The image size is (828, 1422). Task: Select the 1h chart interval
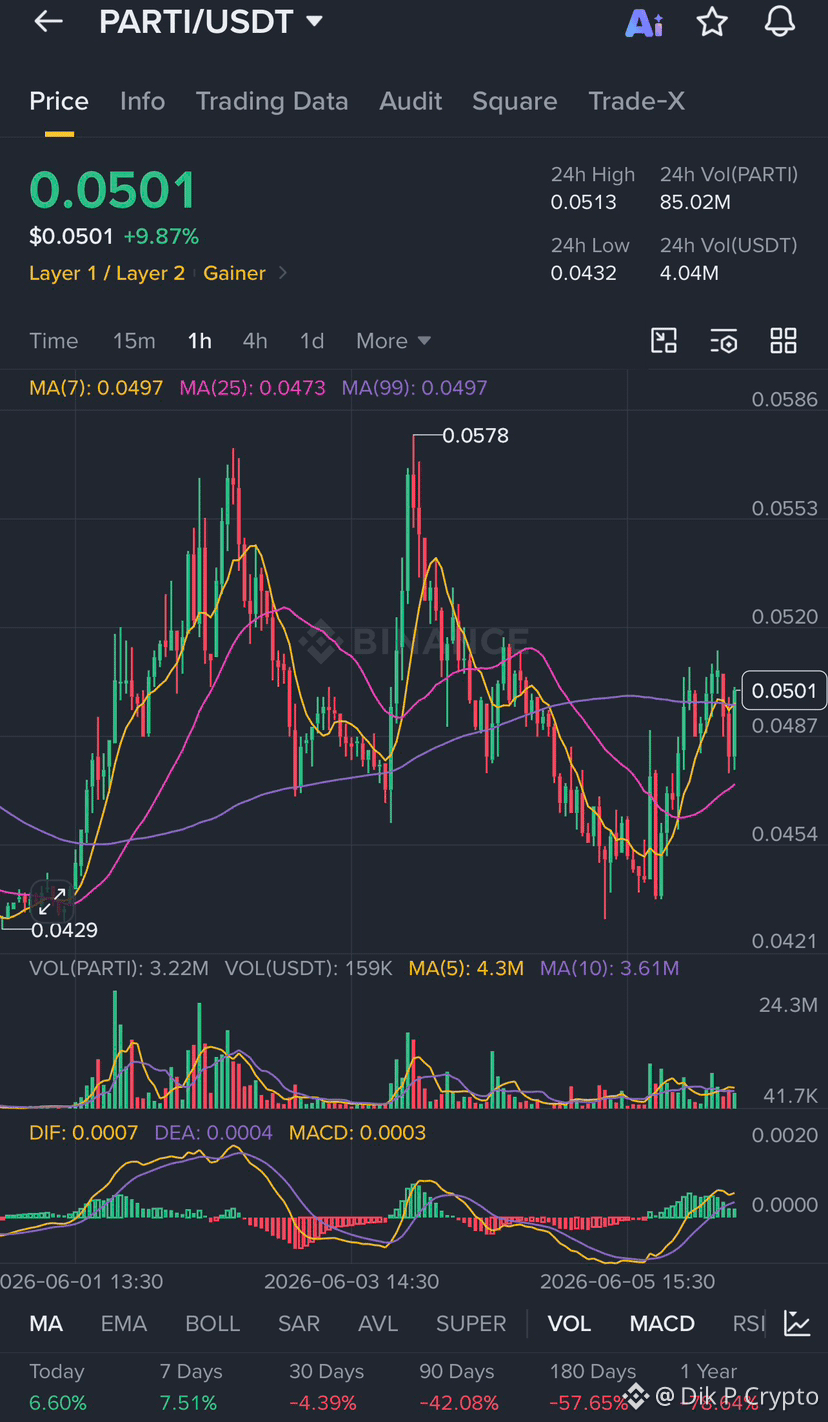point(200,341)
